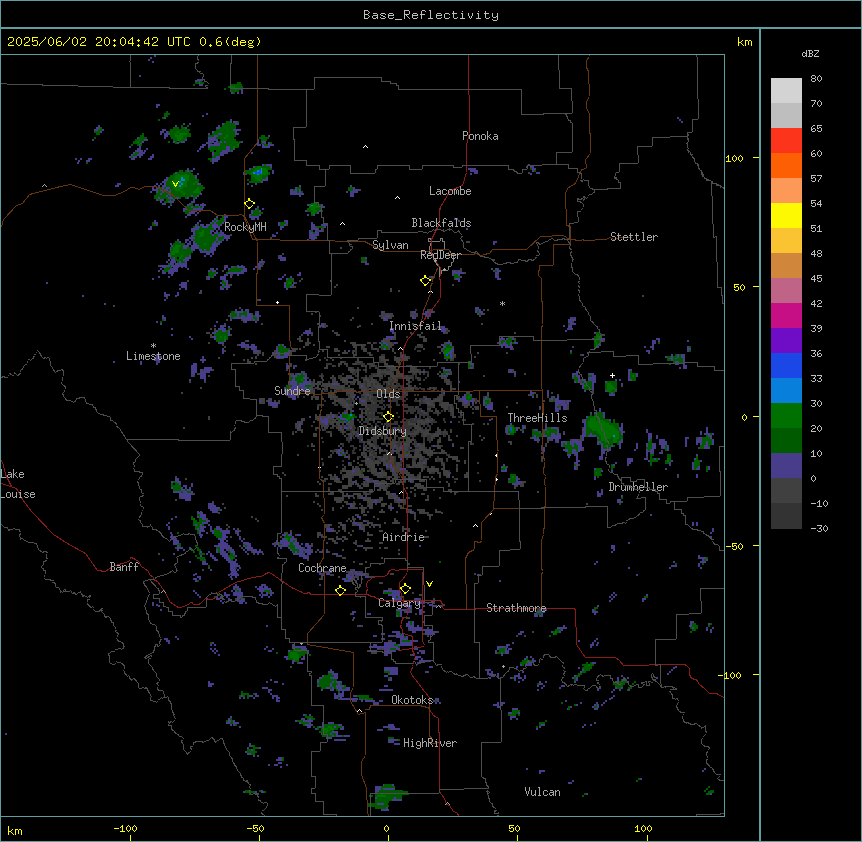Click the Innisfail label
The width and height of the screenshot is (862, 842).
point(415,326)
